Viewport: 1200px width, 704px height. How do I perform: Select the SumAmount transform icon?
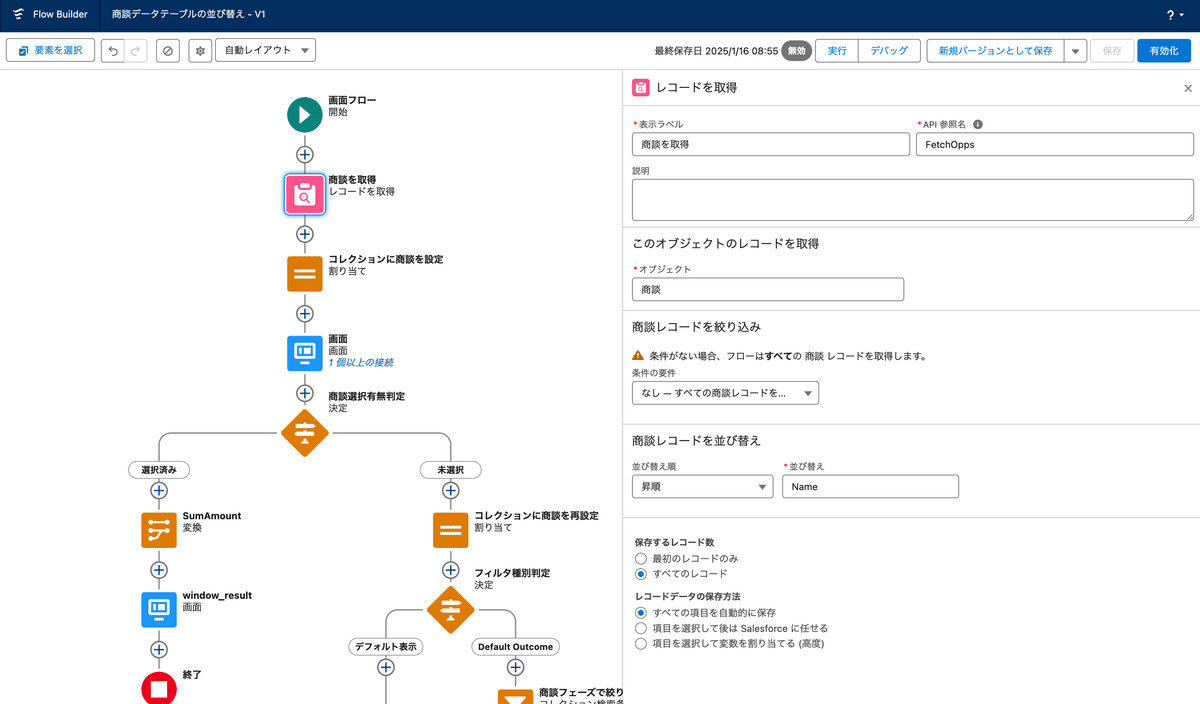point(159,530)
